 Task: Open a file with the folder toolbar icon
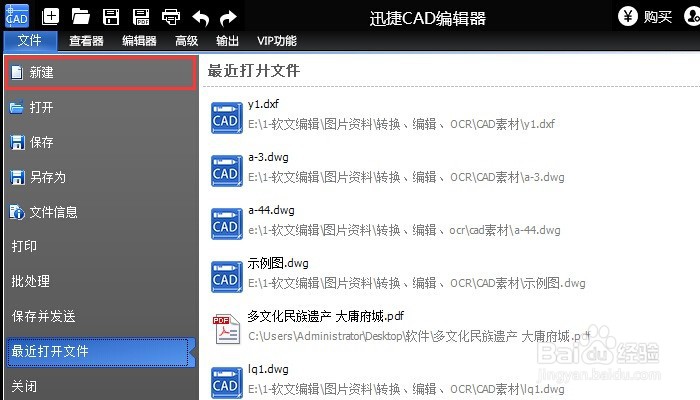[x=80, y=17]
